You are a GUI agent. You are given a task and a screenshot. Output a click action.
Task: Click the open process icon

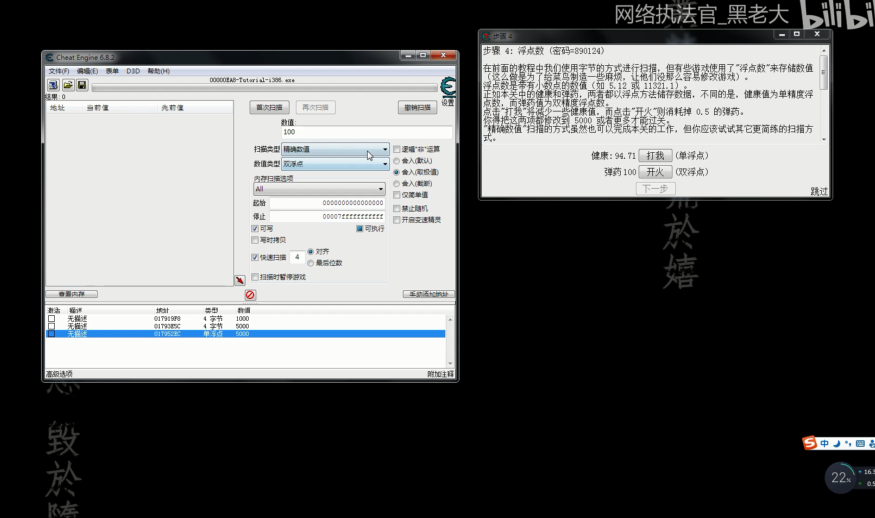(53, 86)
